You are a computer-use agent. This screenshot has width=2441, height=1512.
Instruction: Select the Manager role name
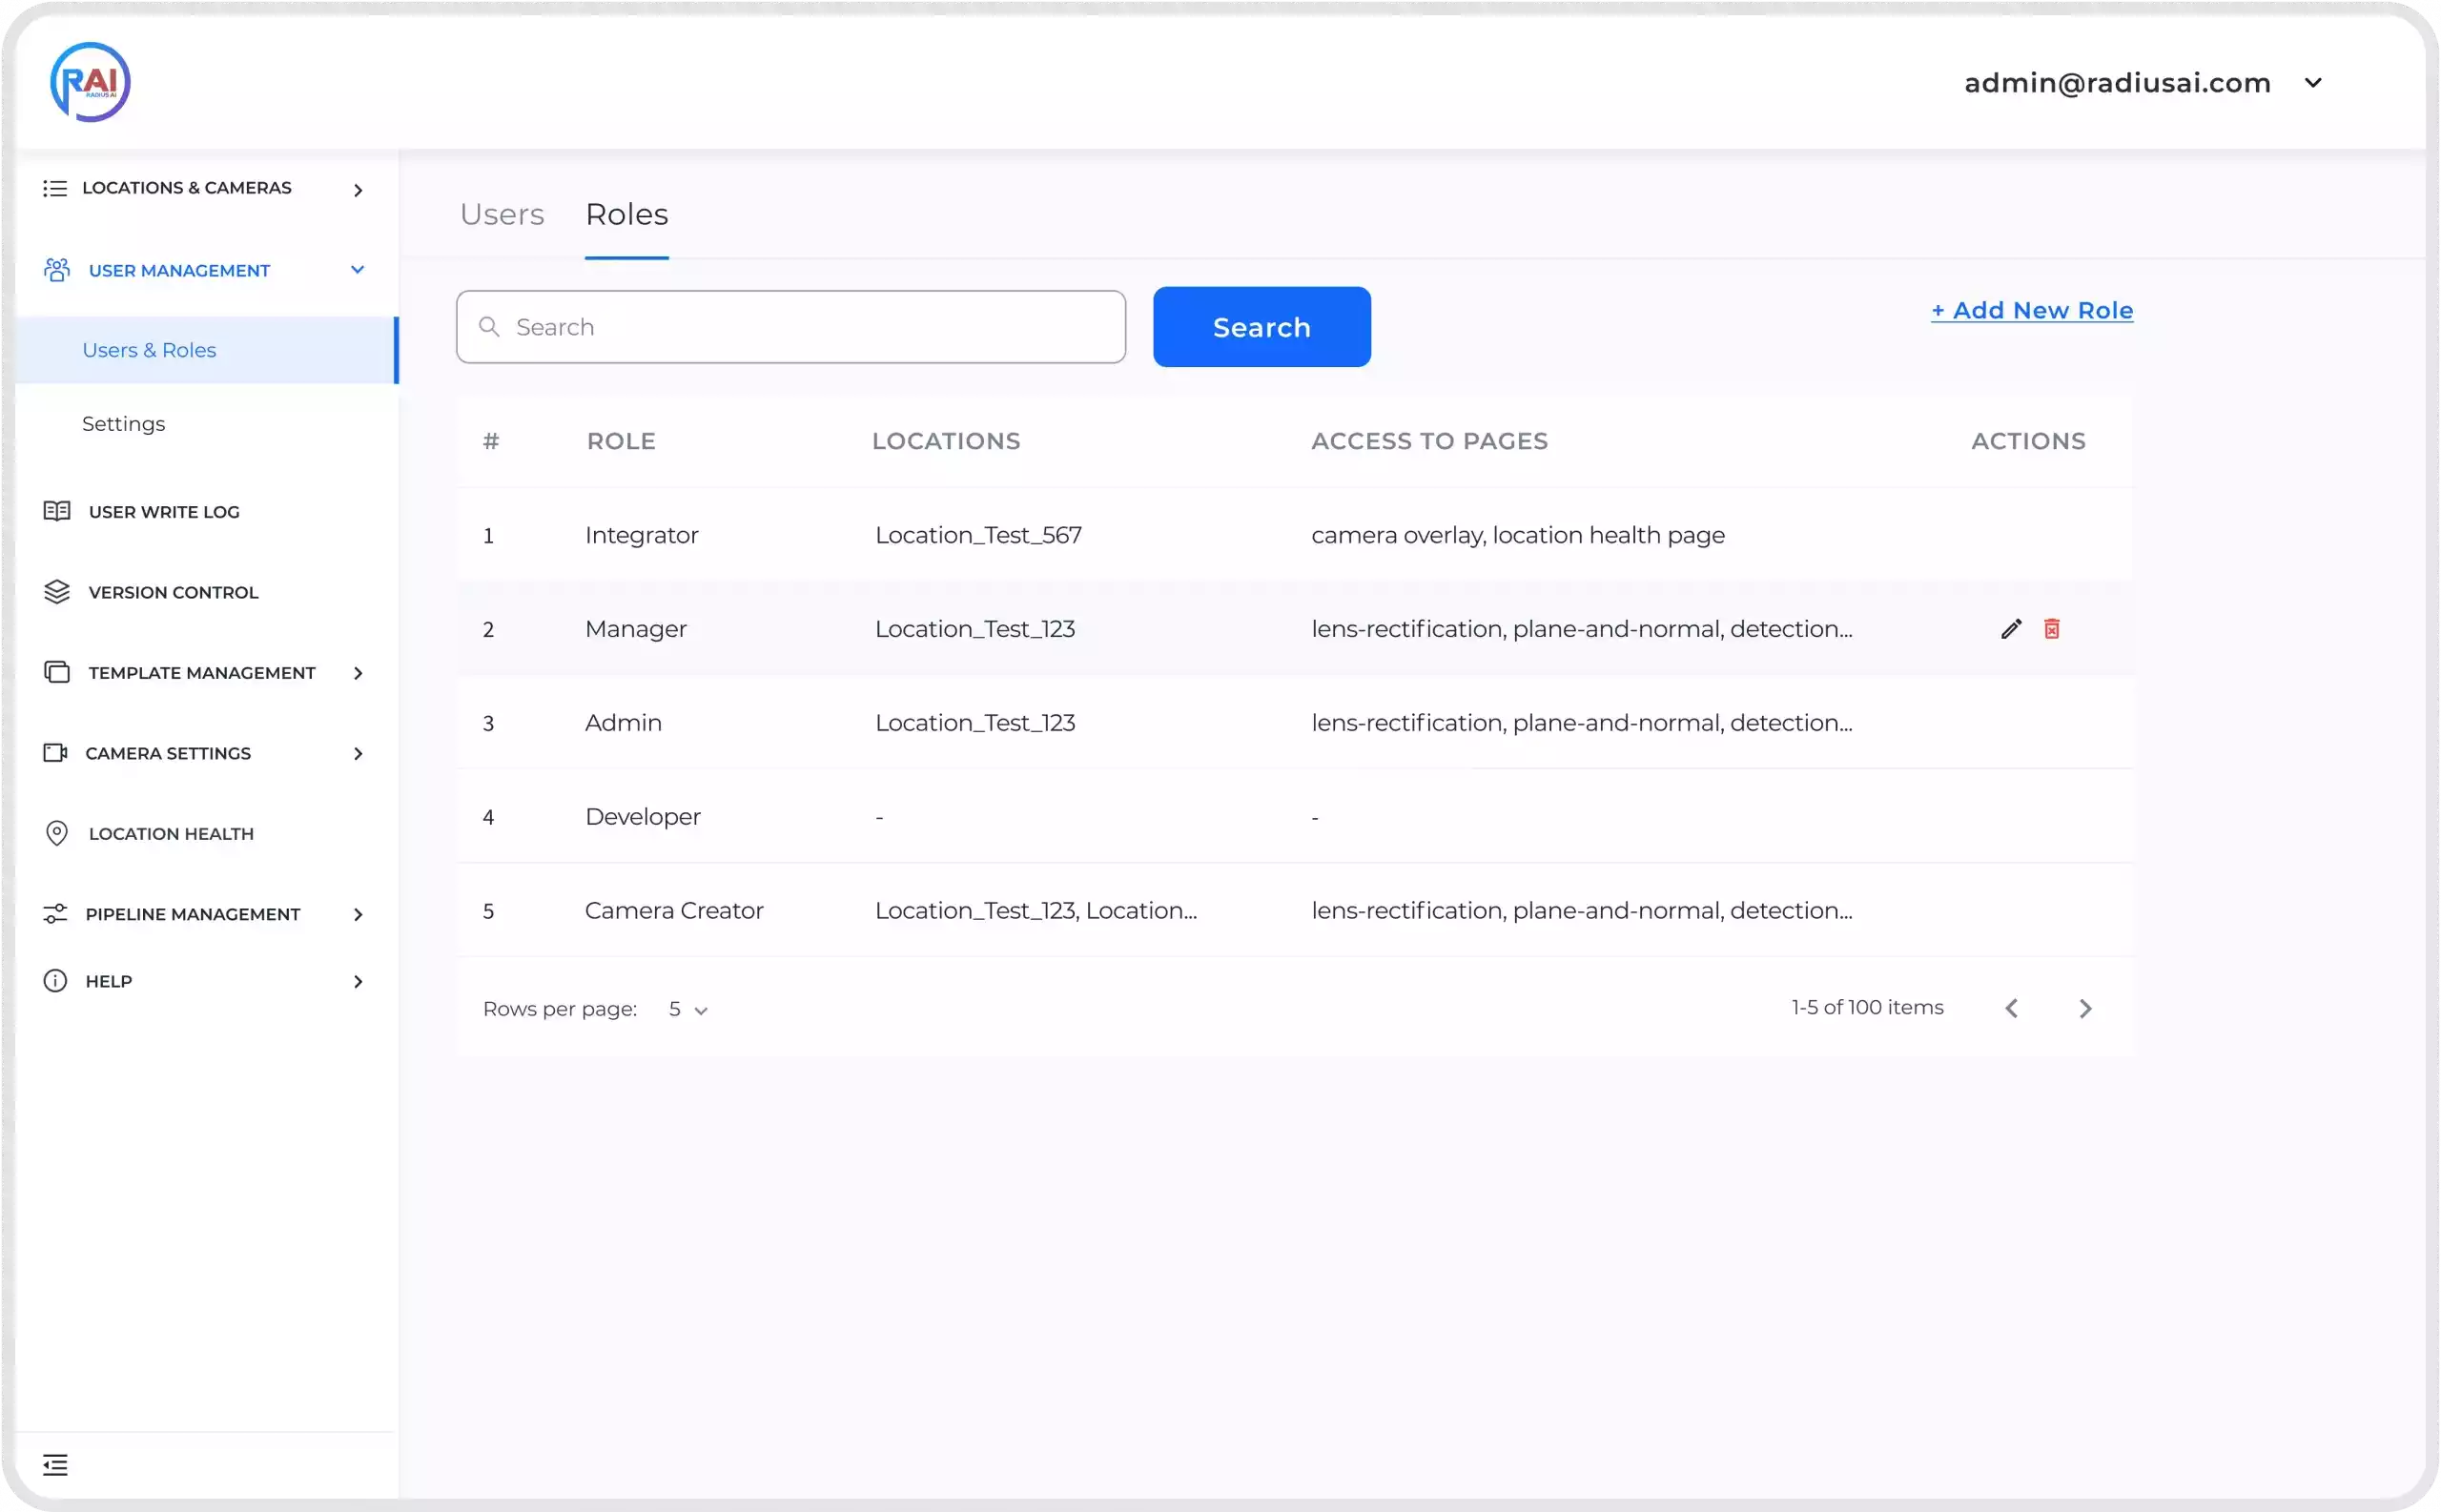636,629
